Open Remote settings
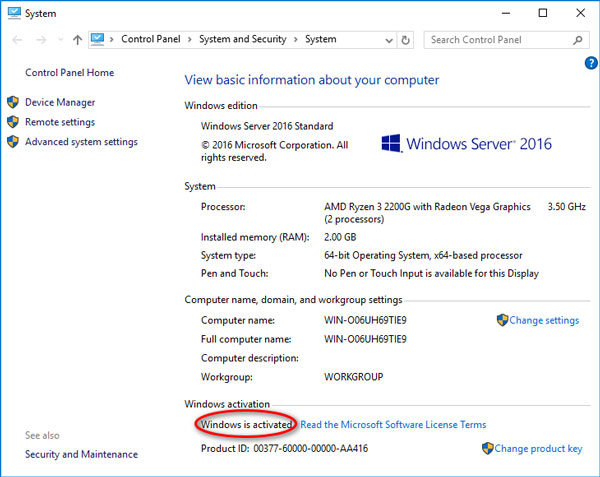 (x=60, y=122)
